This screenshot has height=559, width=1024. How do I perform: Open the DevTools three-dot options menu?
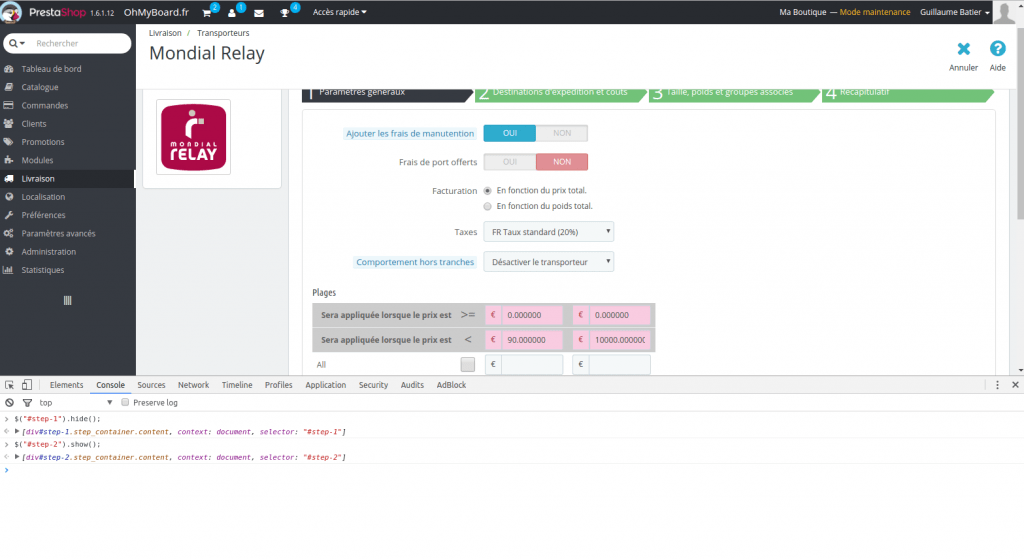[997, 385]
